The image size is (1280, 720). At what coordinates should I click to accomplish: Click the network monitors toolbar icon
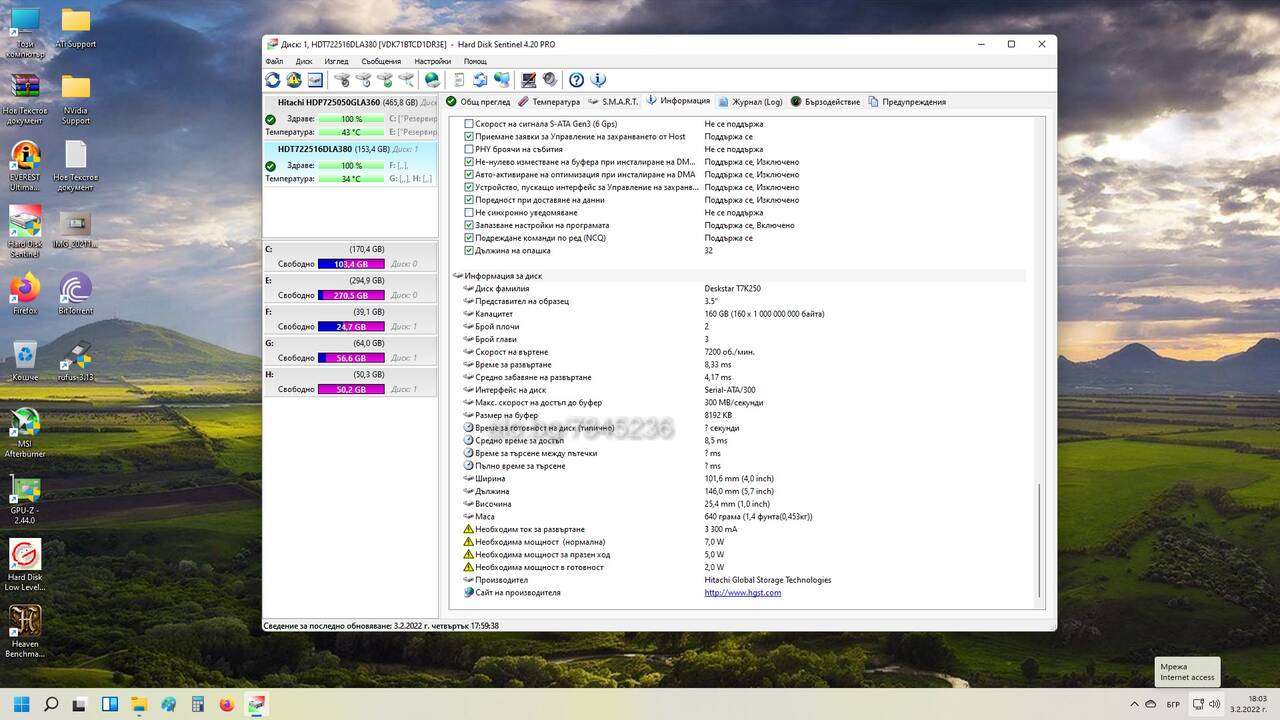pyautogui.click(x=501, y=80)
